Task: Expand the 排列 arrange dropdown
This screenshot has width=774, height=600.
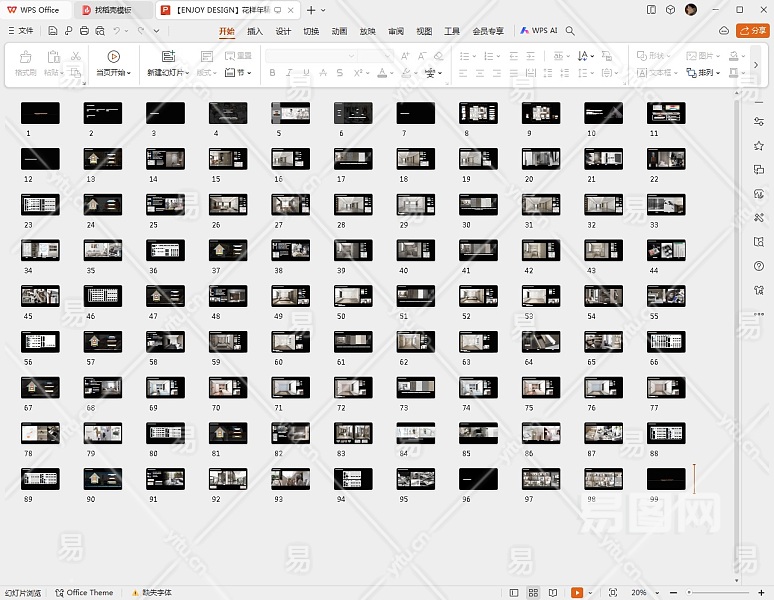Action: 709,73
